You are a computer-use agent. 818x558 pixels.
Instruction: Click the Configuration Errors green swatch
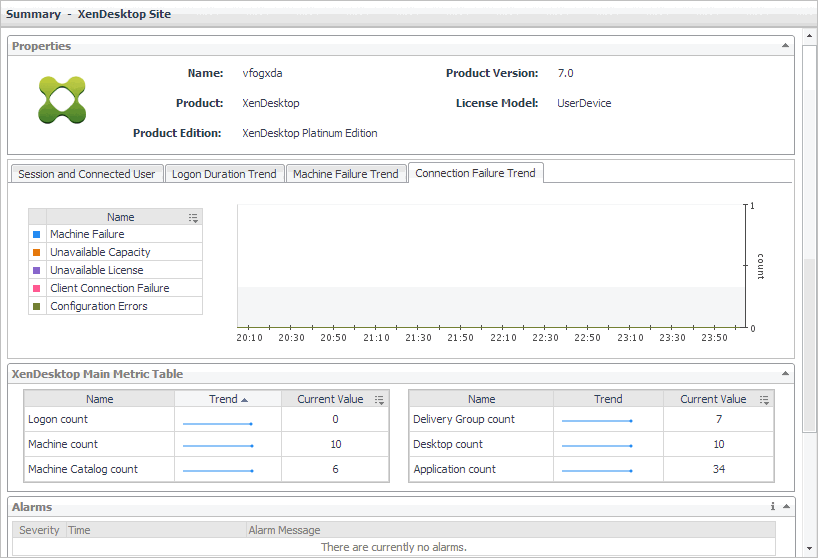[x=37, y=307]
